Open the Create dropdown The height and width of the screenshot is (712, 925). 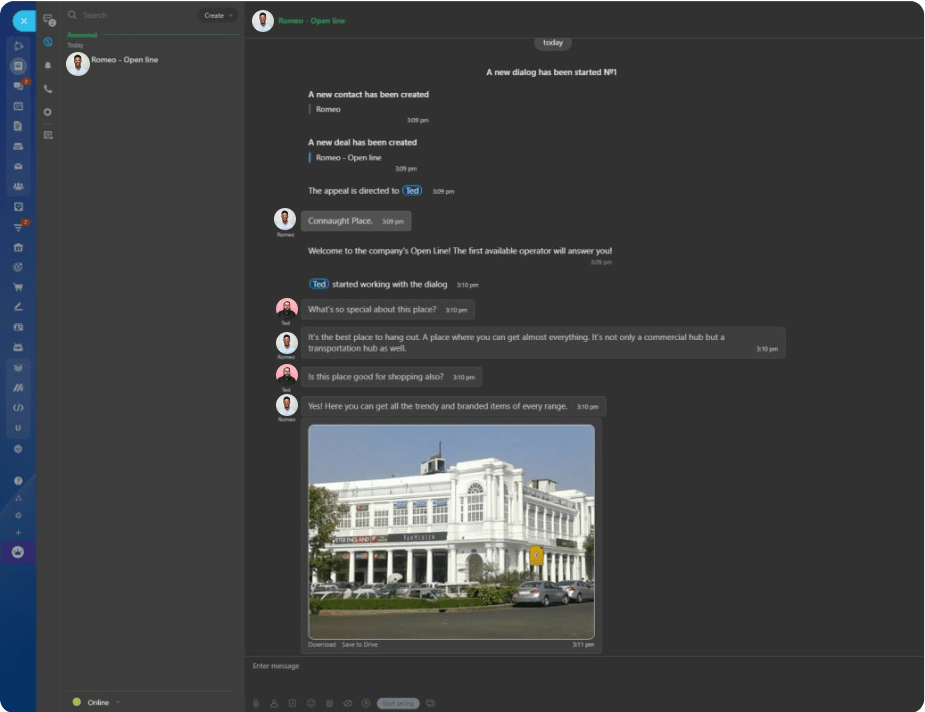coord(216,15)
